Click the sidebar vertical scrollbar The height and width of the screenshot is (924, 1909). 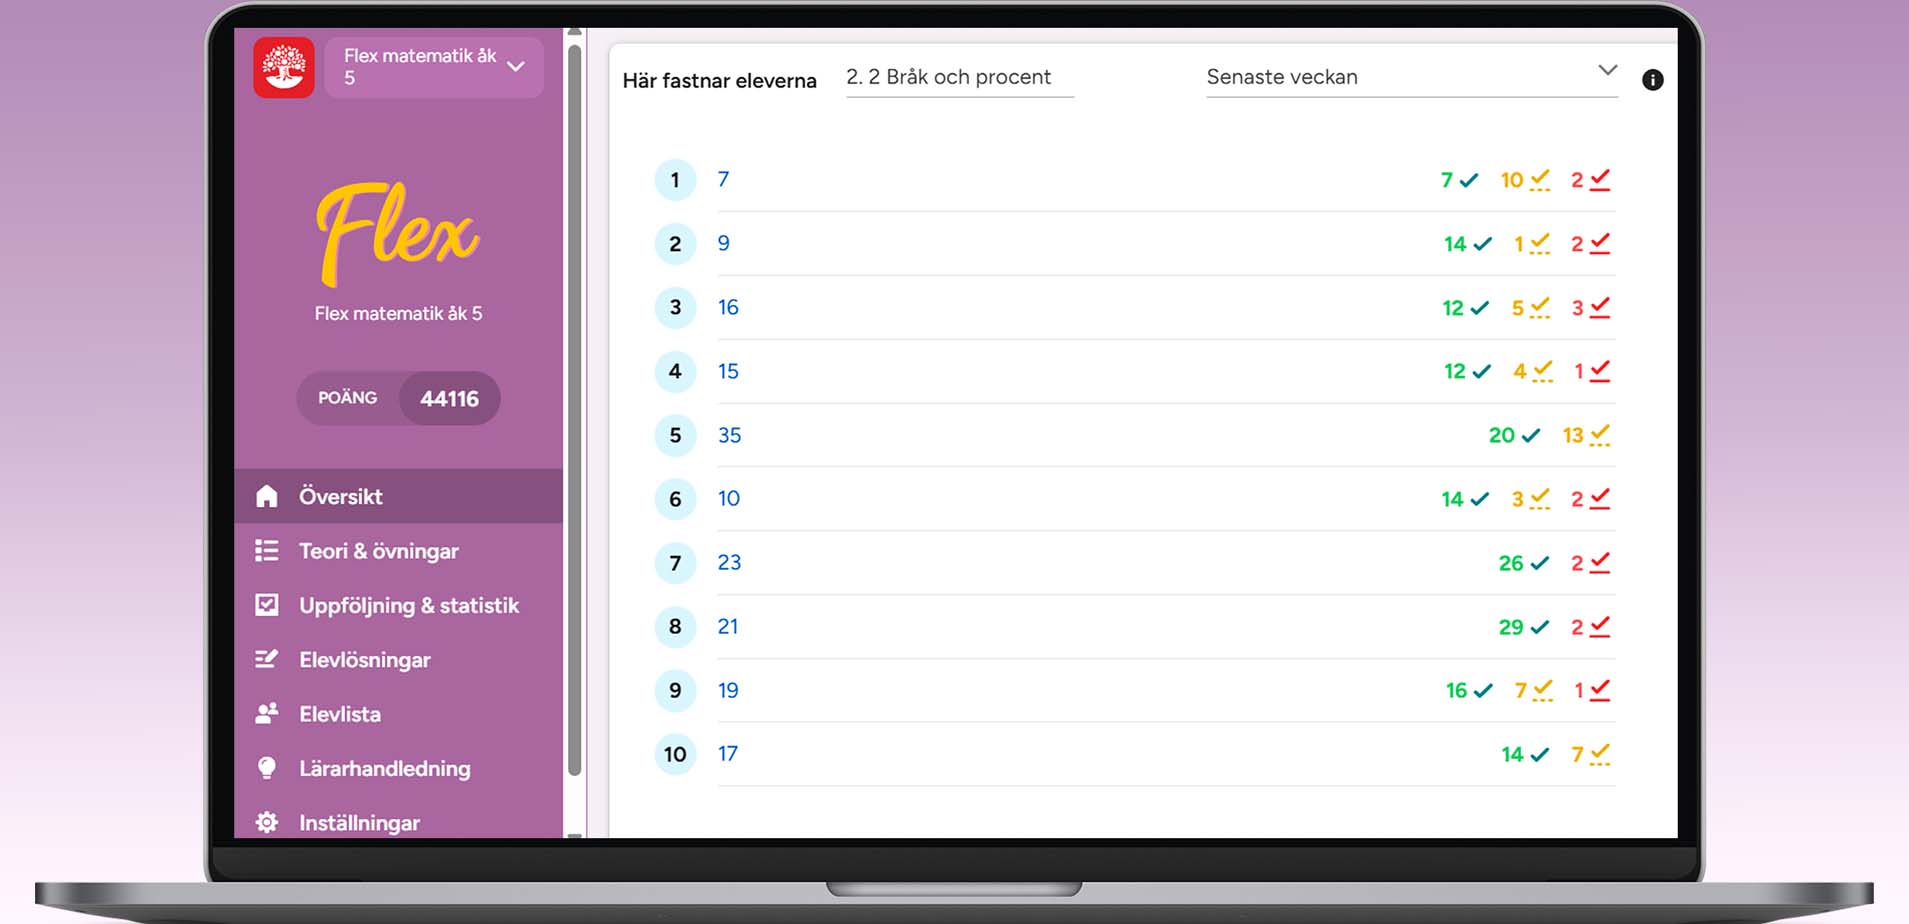pos(574,400)
